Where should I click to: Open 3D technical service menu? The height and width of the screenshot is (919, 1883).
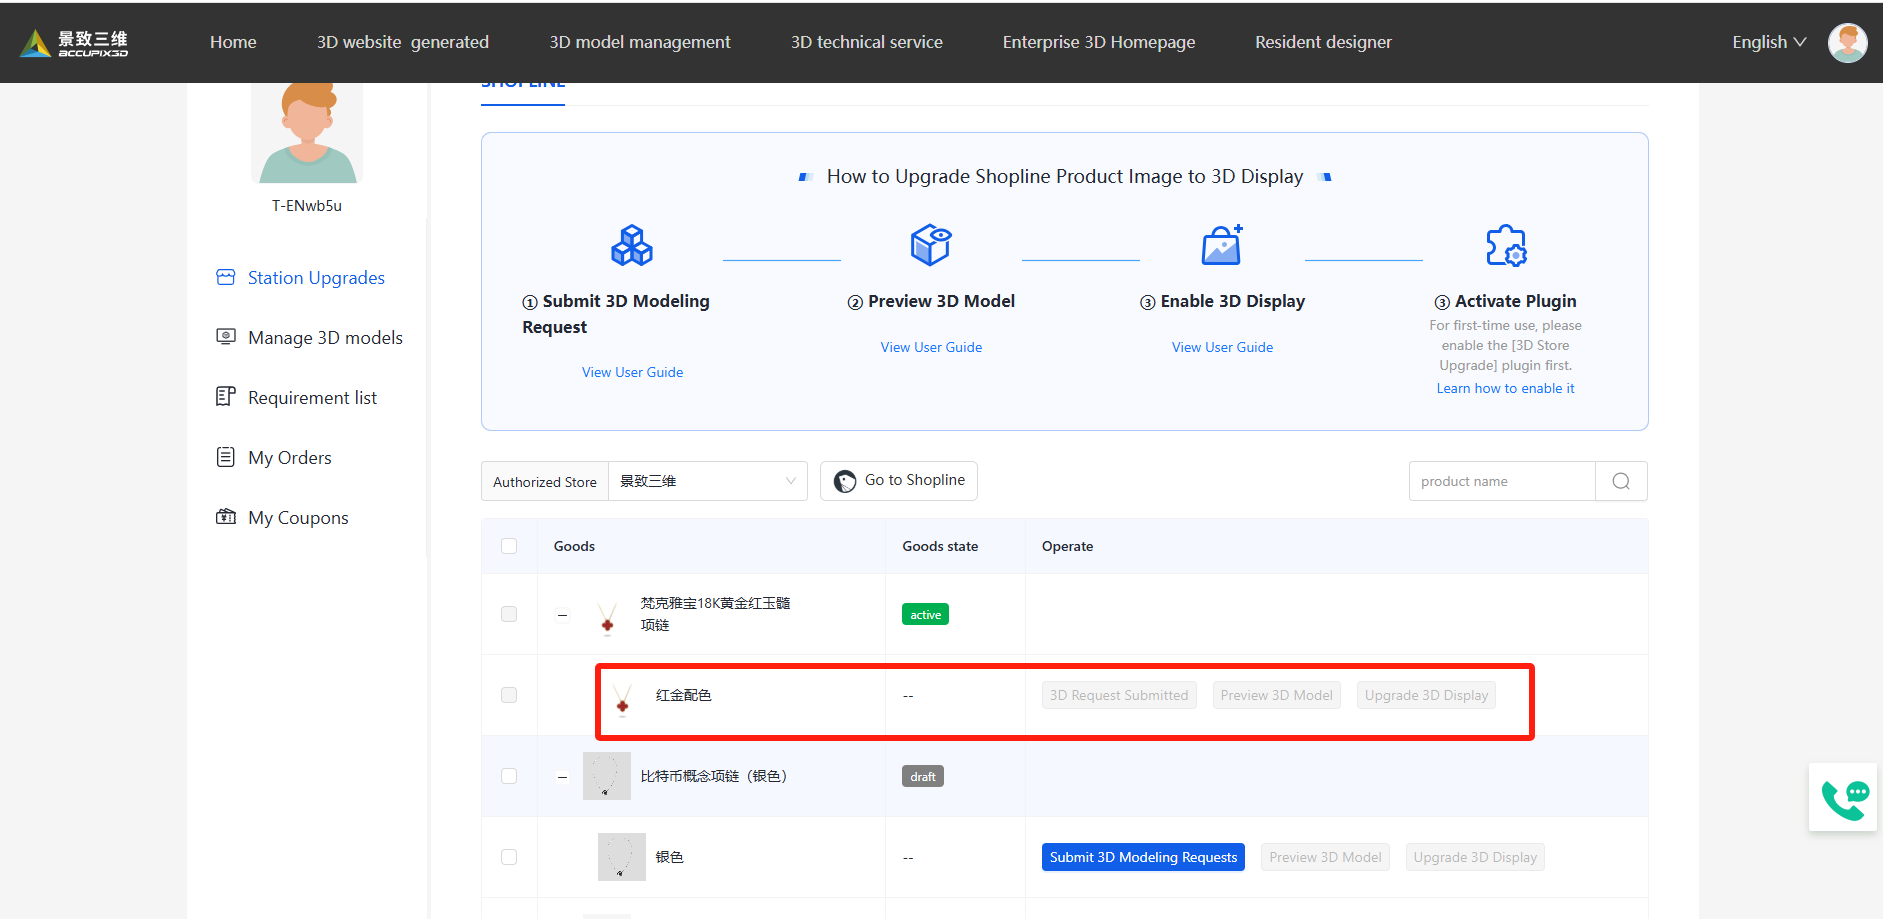[x=867, y=42]
